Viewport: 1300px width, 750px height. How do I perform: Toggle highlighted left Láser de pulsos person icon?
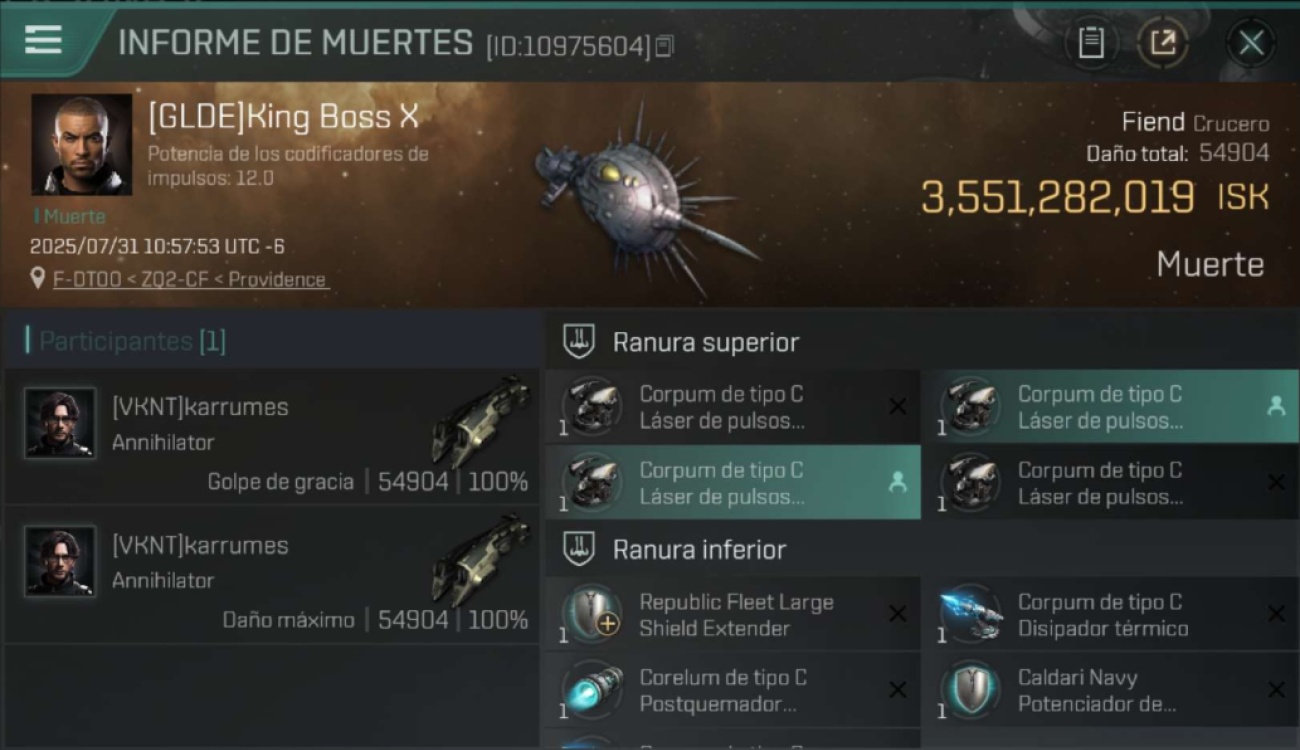897,483
